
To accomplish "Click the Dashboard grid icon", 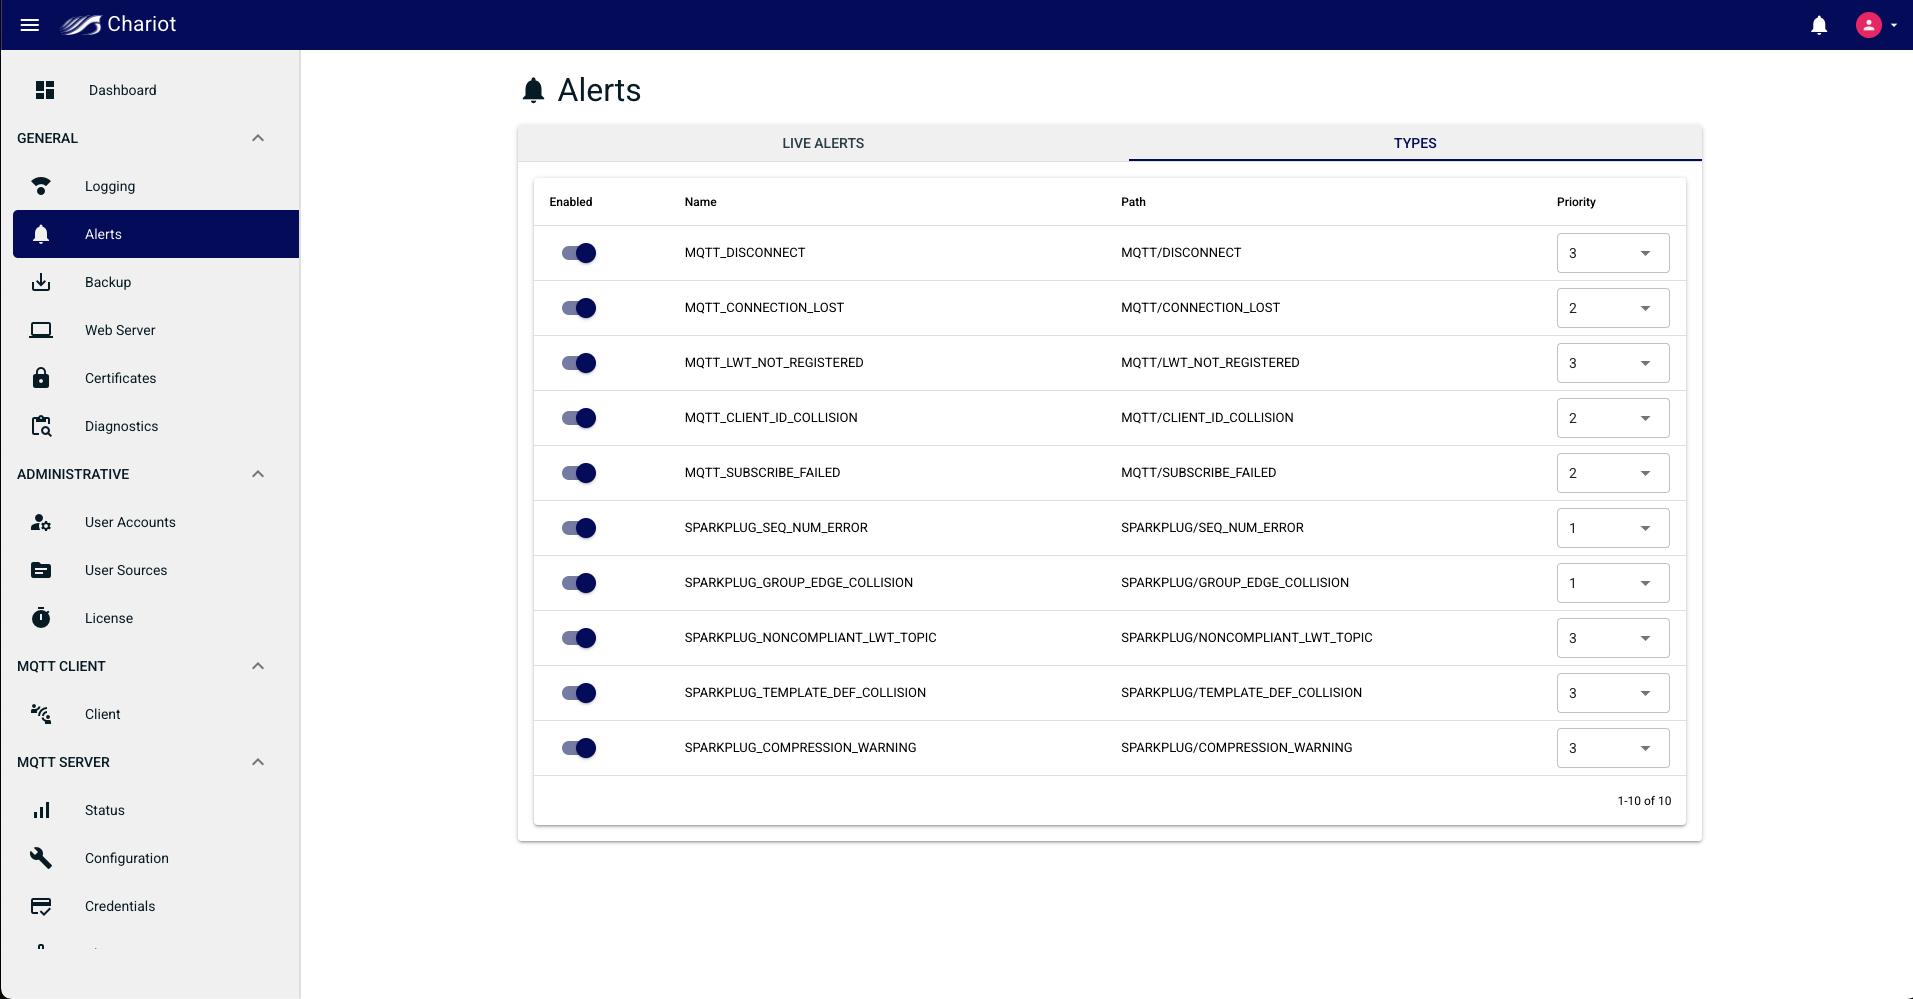I will click(45, 90).
